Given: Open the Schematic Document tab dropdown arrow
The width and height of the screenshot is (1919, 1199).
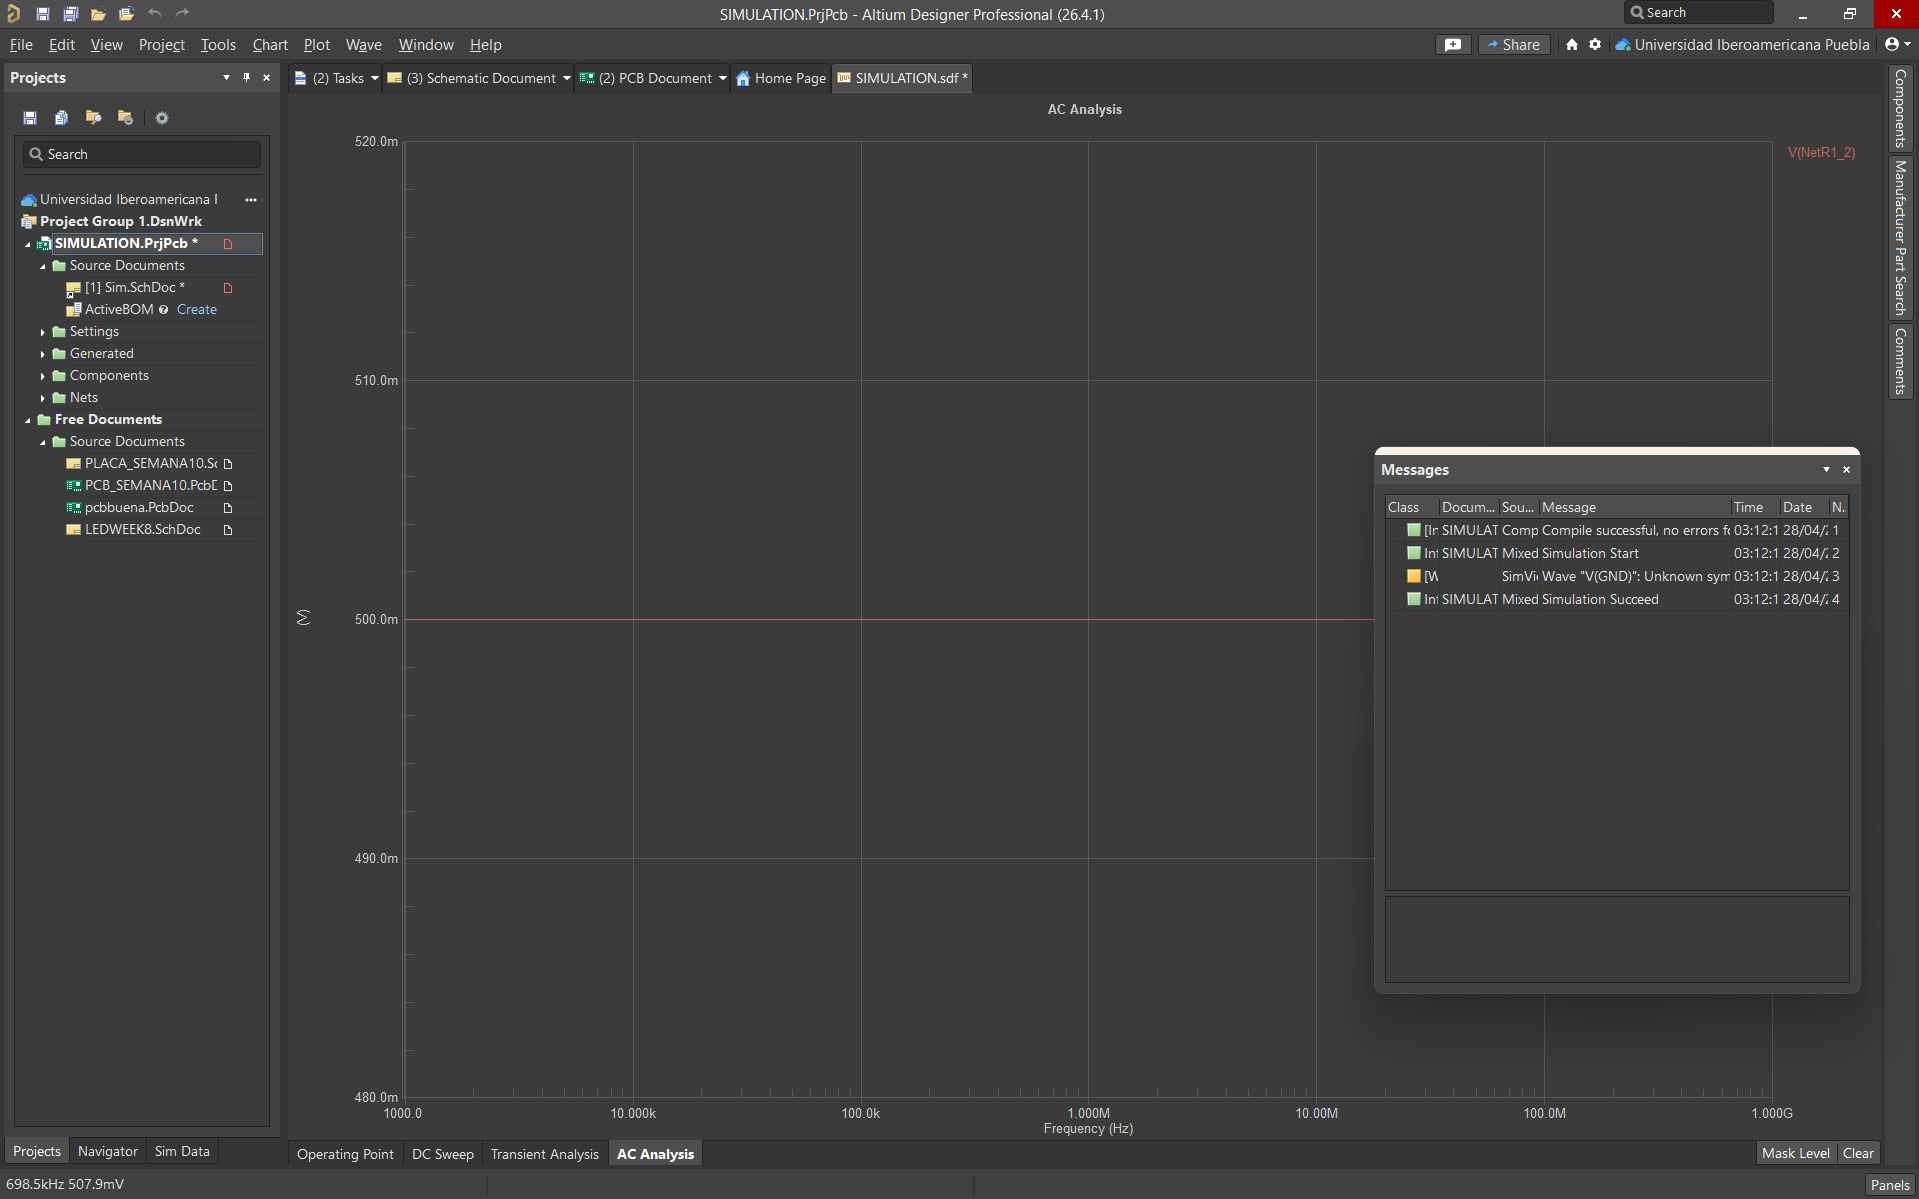Looking at the screenshot, I should (x=566, y=78).
